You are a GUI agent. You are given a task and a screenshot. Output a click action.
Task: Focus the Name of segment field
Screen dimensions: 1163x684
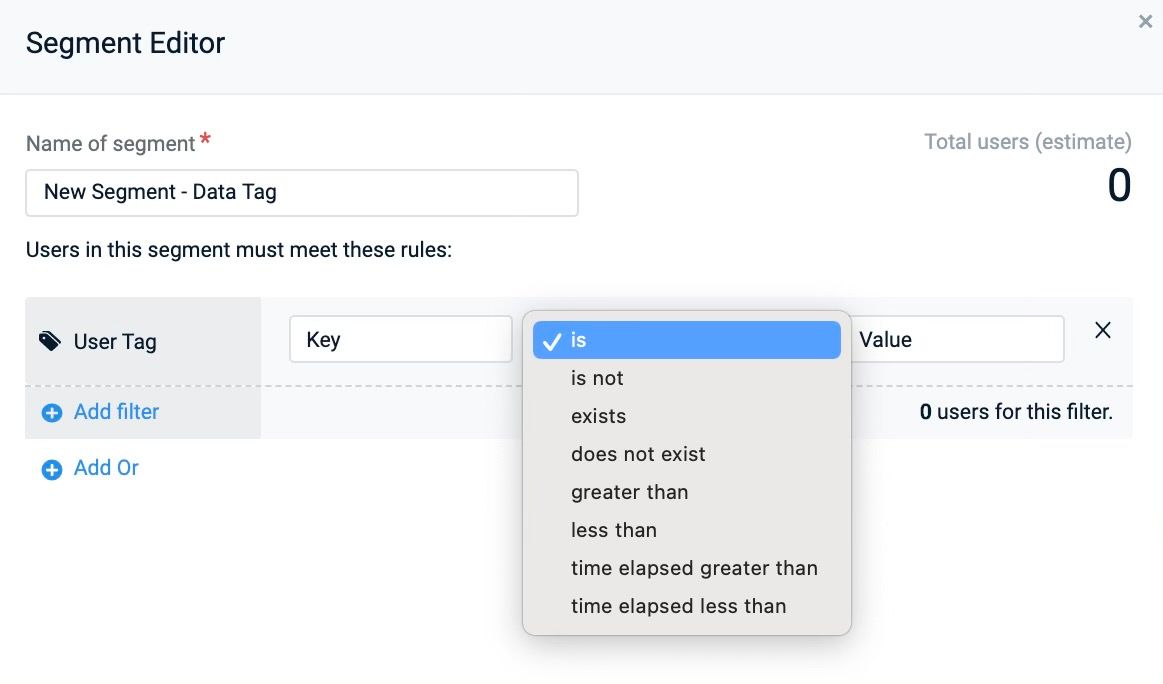coord(302,193)
